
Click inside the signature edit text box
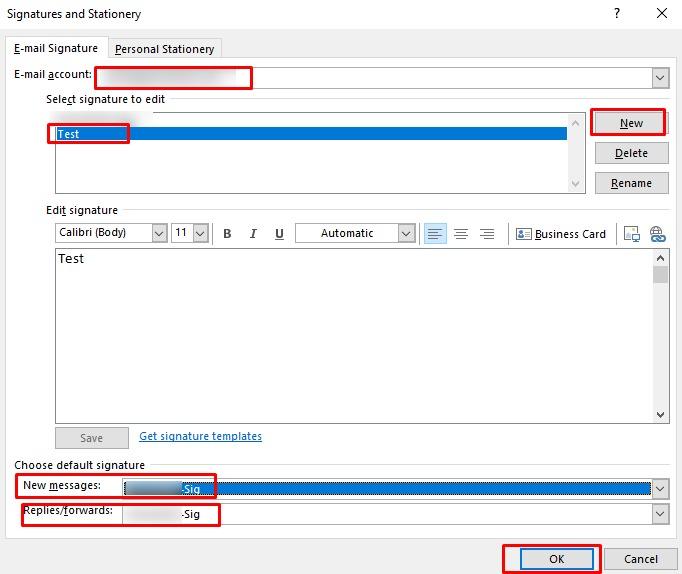(x=354, y=336)
